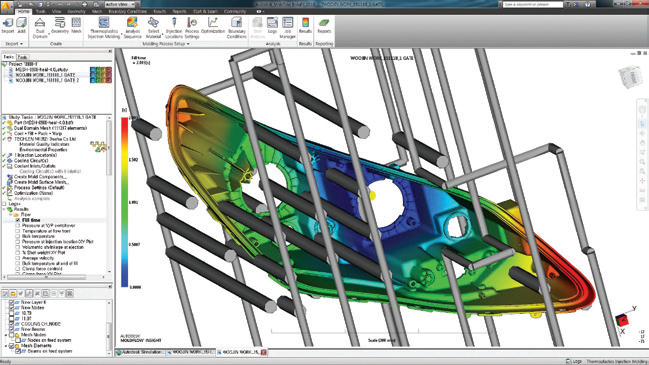
Task: Click the Mesh icon in Create group
Action: tap(76, 25)
